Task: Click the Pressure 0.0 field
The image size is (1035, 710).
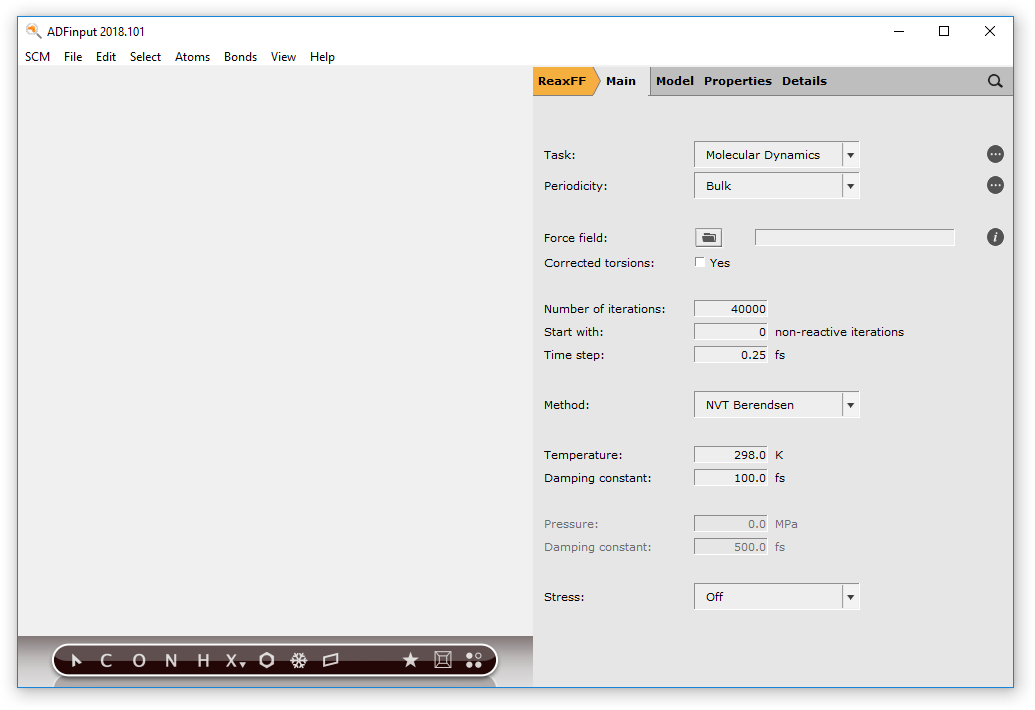Action: click(x=731, y=524)
